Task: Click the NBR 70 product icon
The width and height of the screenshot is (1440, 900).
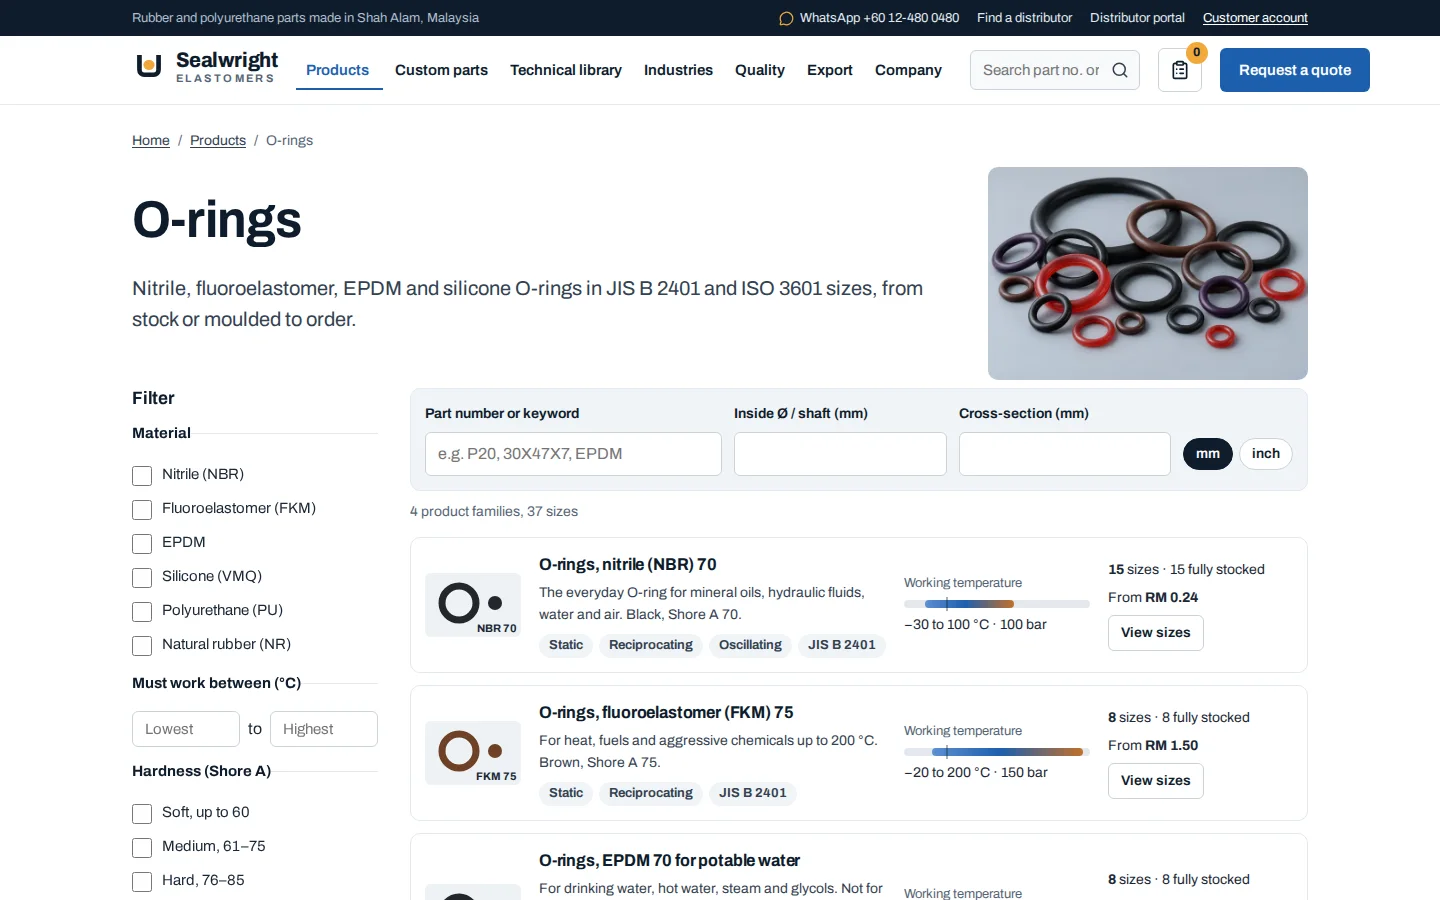Action: click(473, 605)
